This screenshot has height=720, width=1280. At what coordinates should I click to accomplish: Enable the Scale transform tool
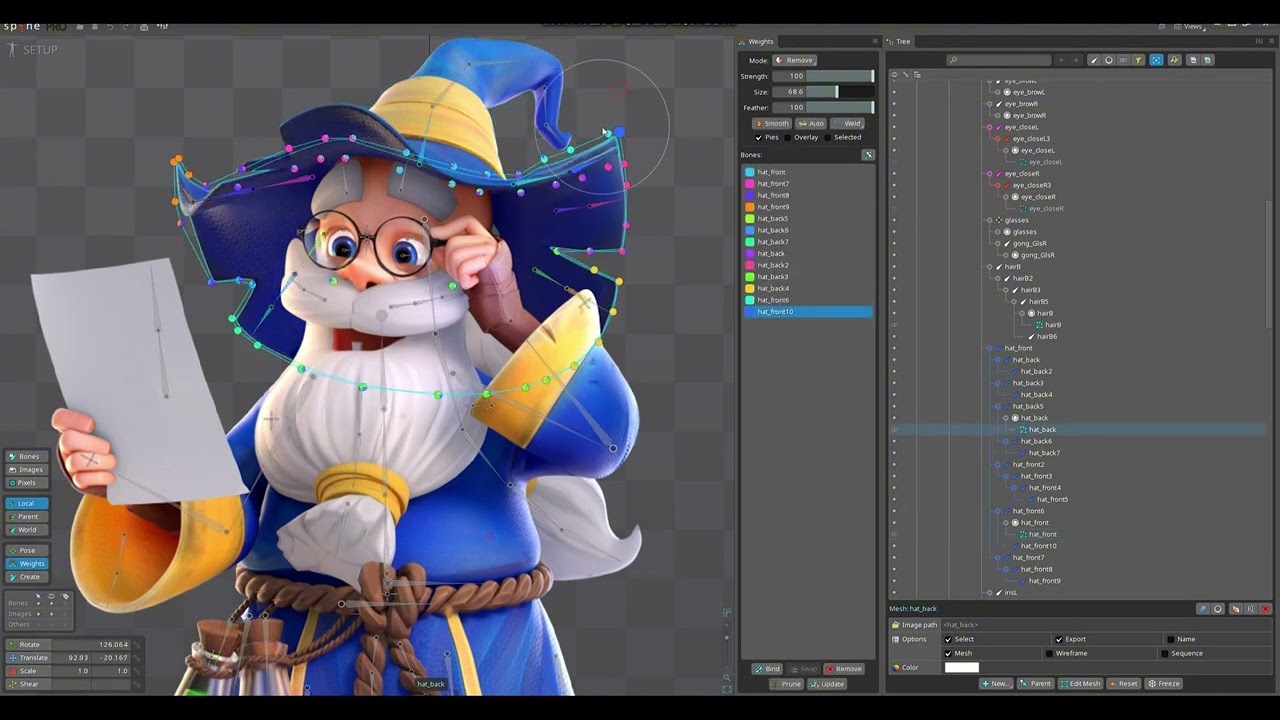pyautogui.click(x=27, y=671)
